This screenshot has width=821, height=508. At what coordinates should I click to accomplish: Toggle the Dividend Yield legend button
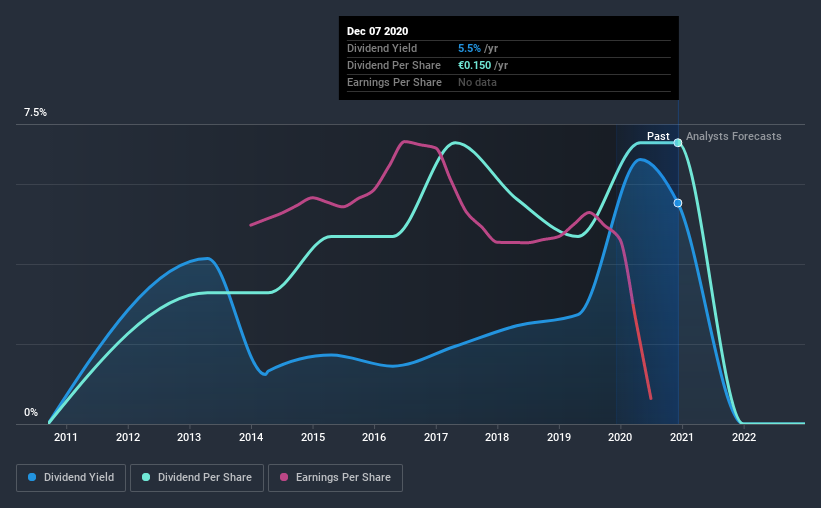tap(71, 478)
